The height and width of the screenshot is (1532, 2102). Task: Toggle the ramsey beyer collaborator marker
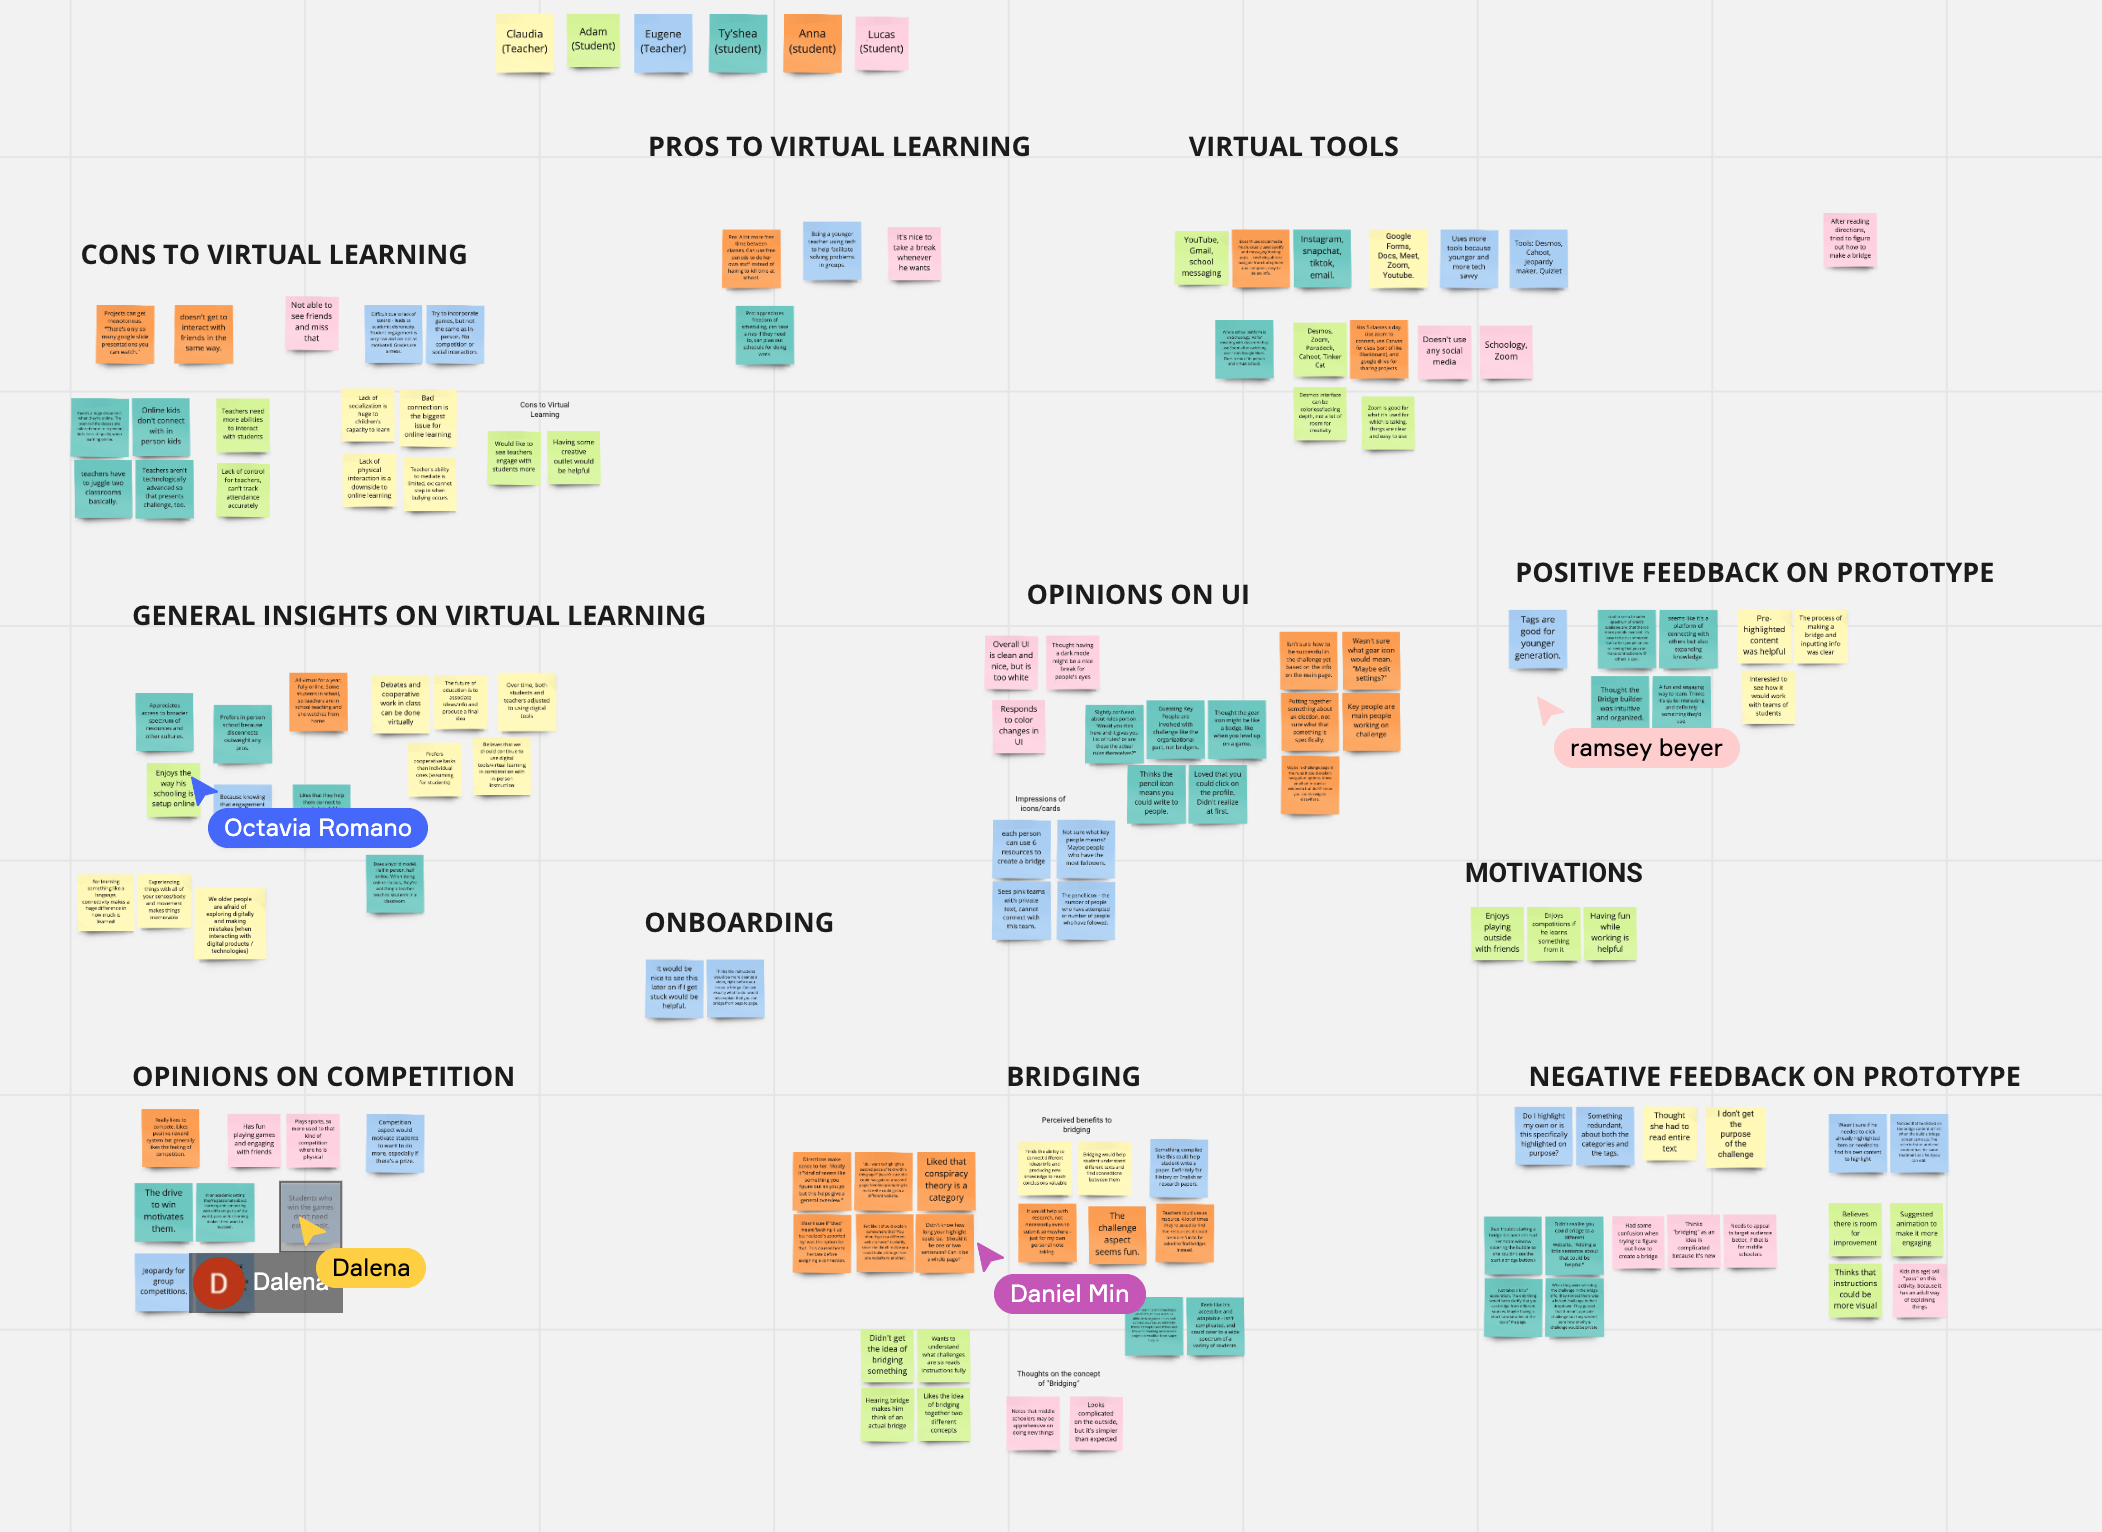1643,749
